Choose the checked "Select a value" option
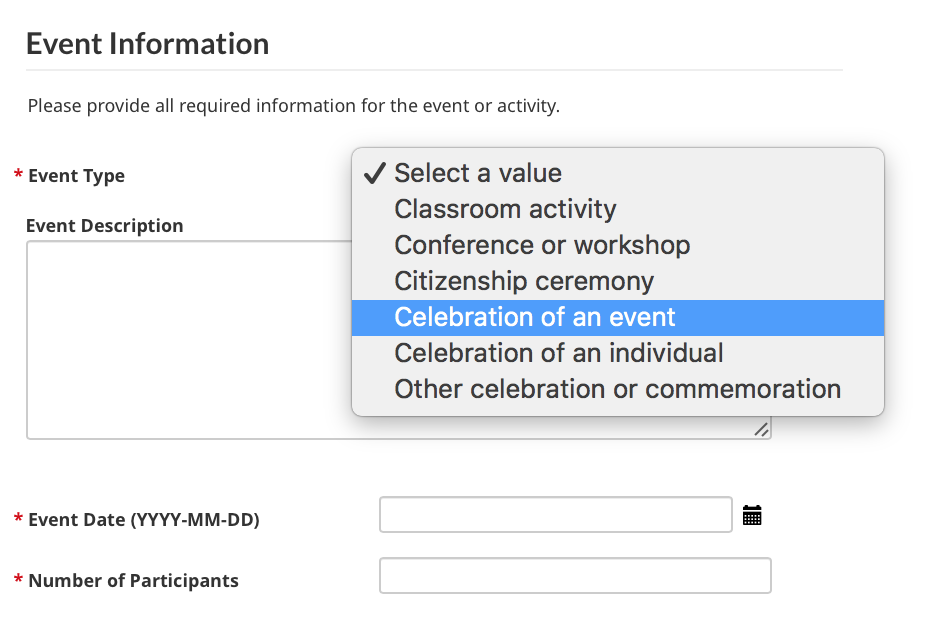This screenshot has width=950, height=640. pos(477,173)
